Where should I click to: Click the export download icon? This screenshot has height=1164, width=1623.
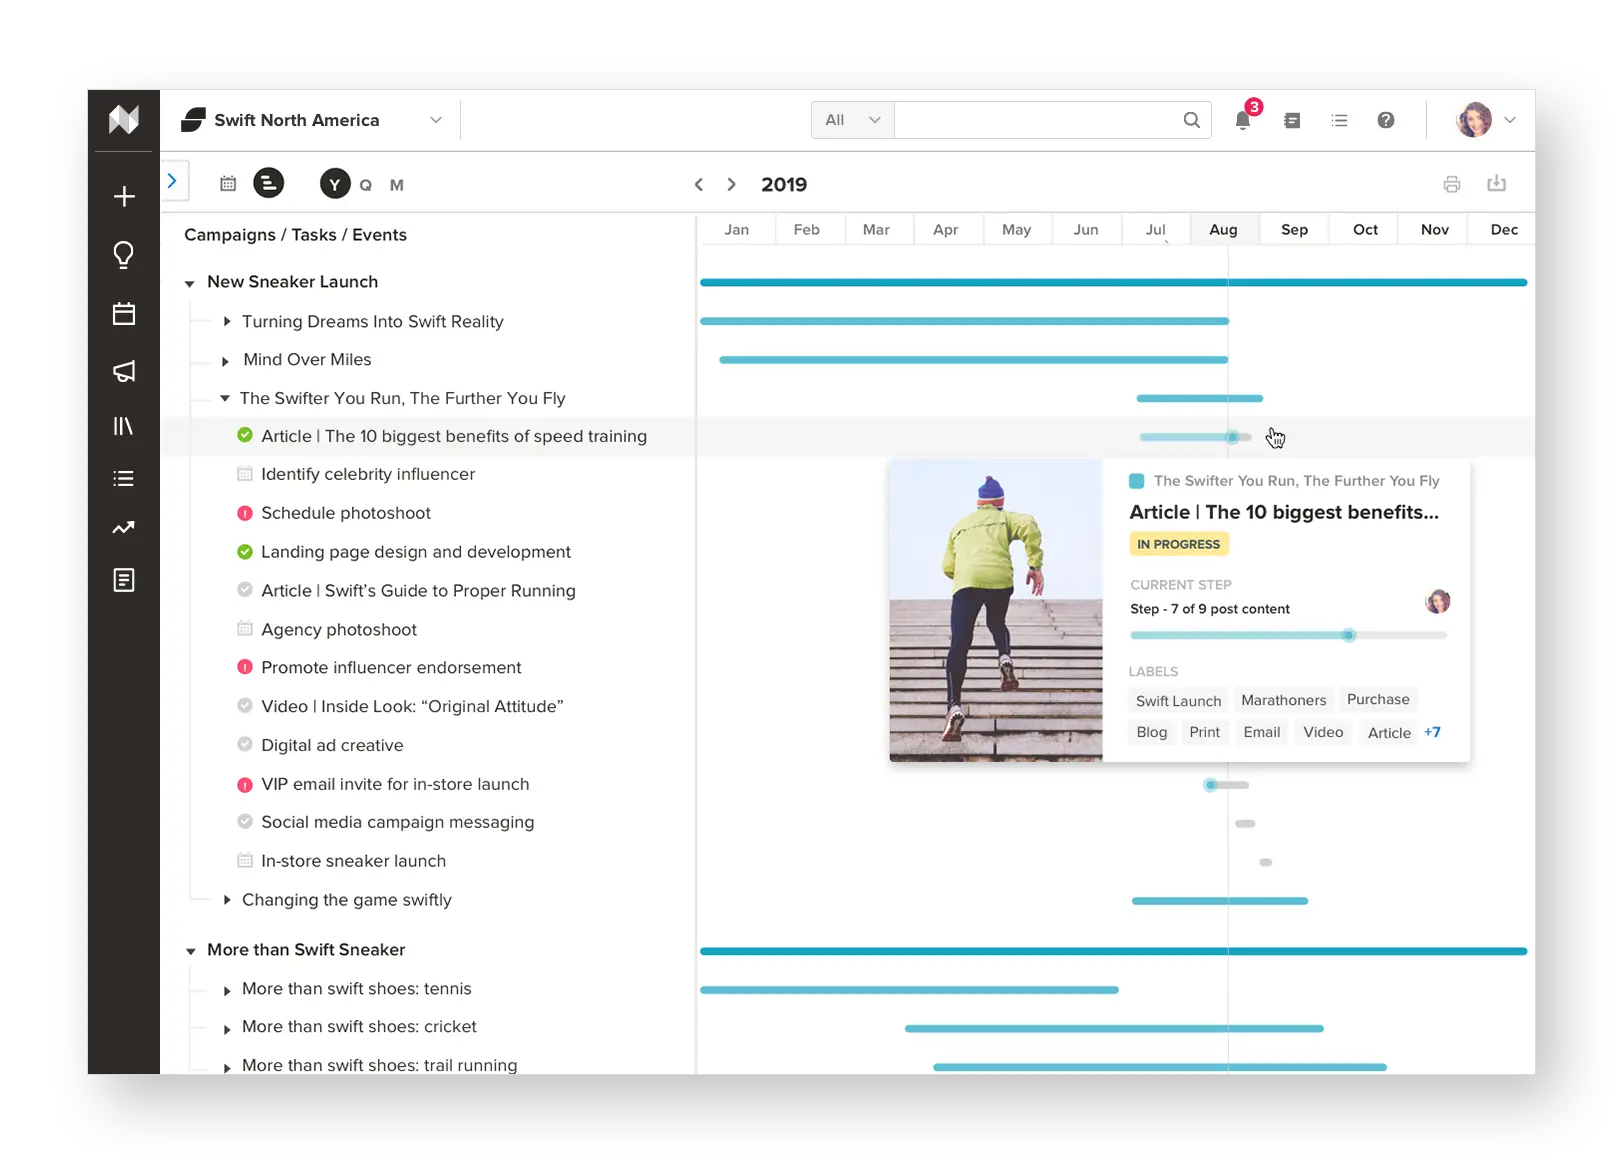(x=1497, y=183)
